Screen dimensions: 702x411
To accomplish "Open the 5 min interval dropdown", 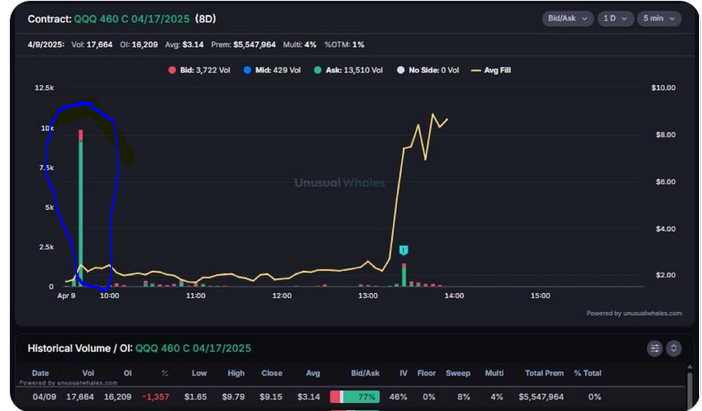I will coord(659,18).
